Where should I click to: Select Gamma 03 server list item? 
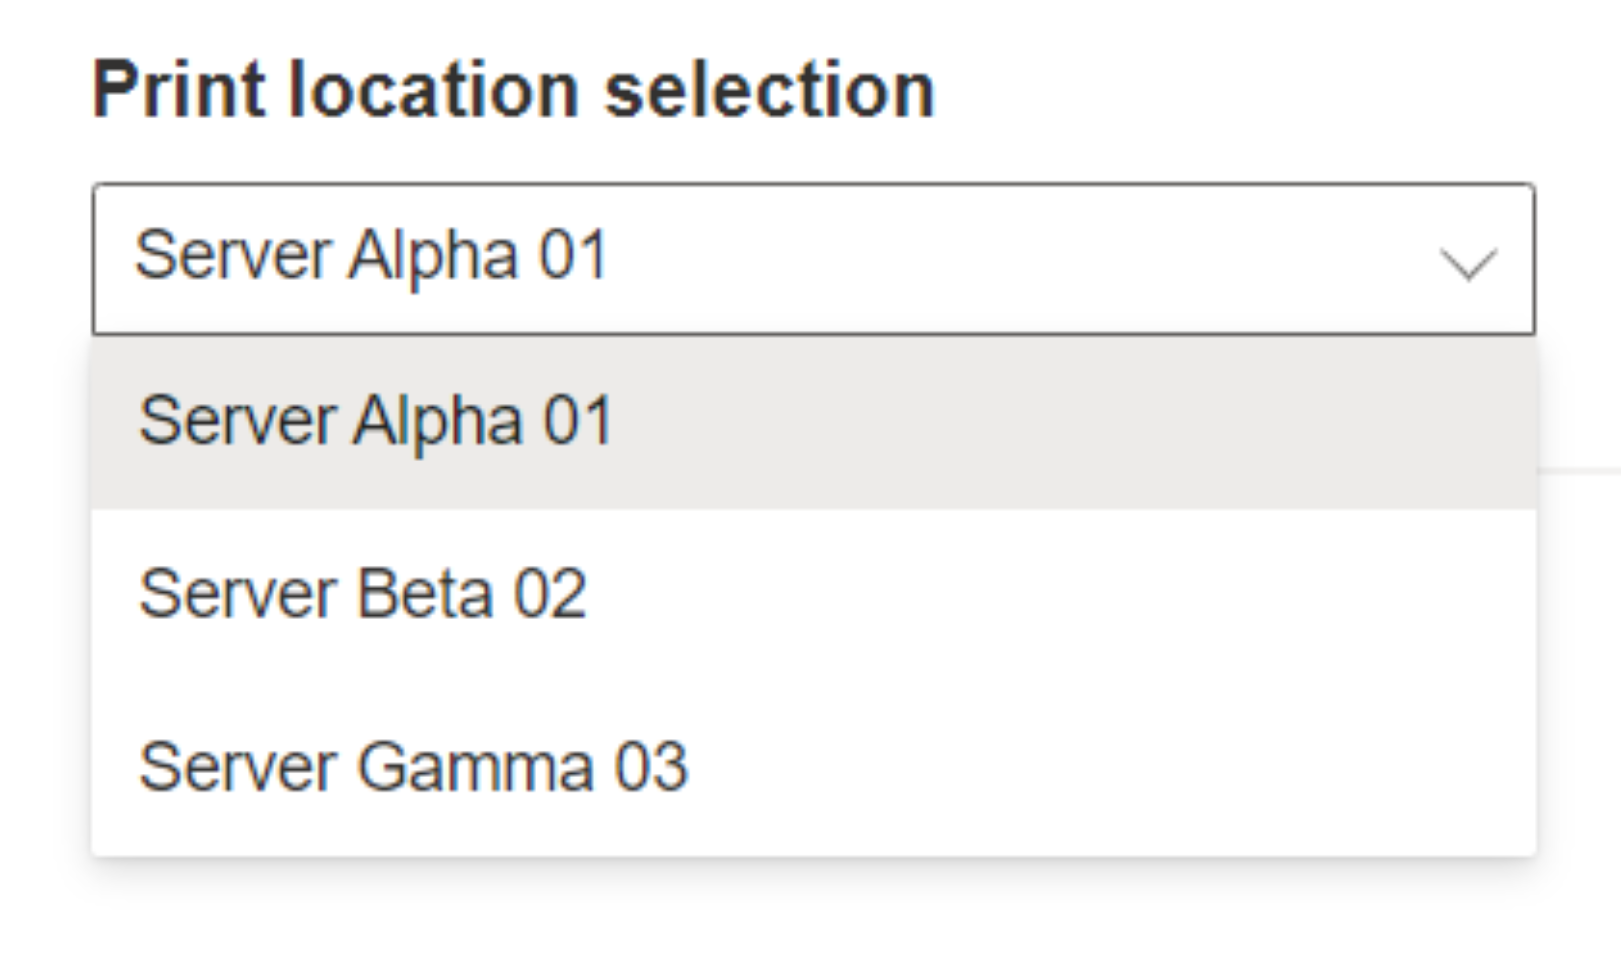click(413, 768)
